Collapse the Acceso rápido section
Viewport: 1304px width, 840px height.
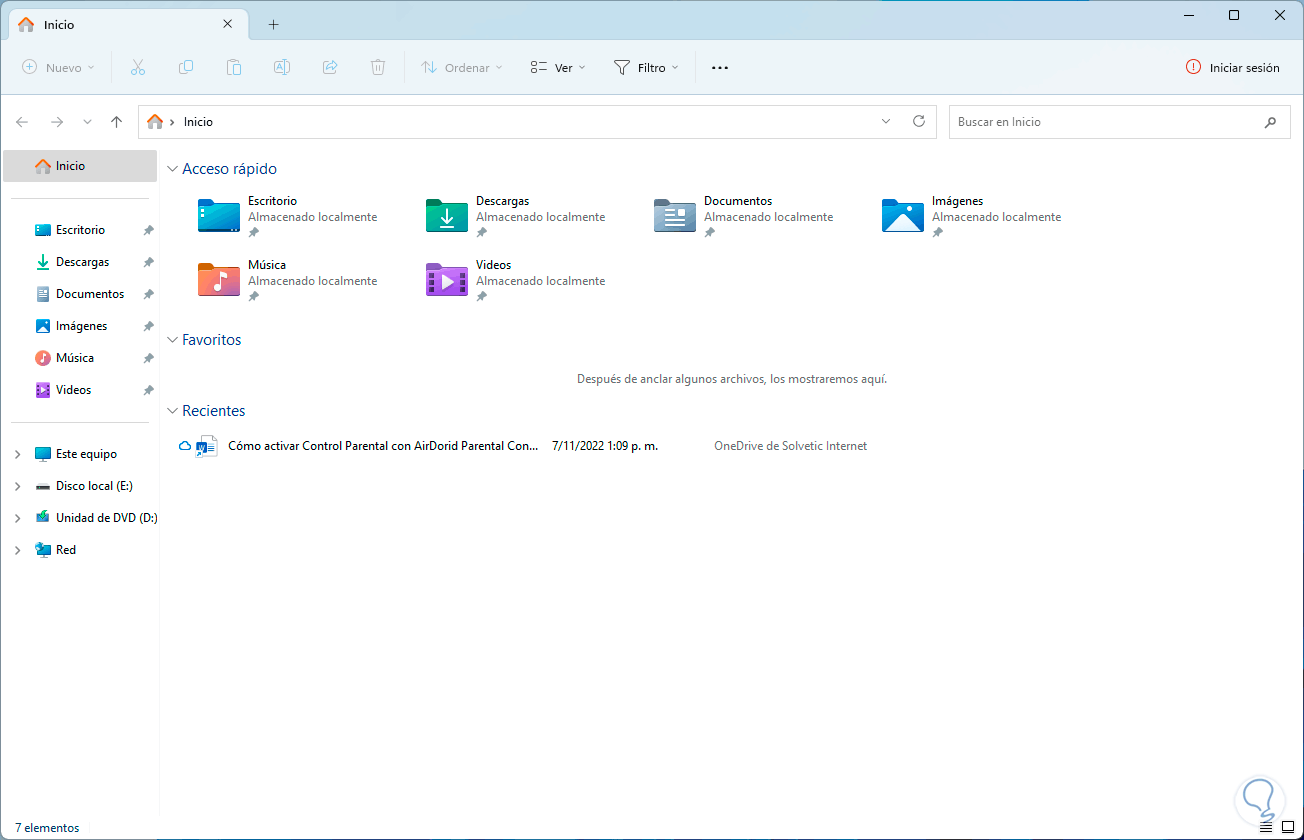(172, 168)
